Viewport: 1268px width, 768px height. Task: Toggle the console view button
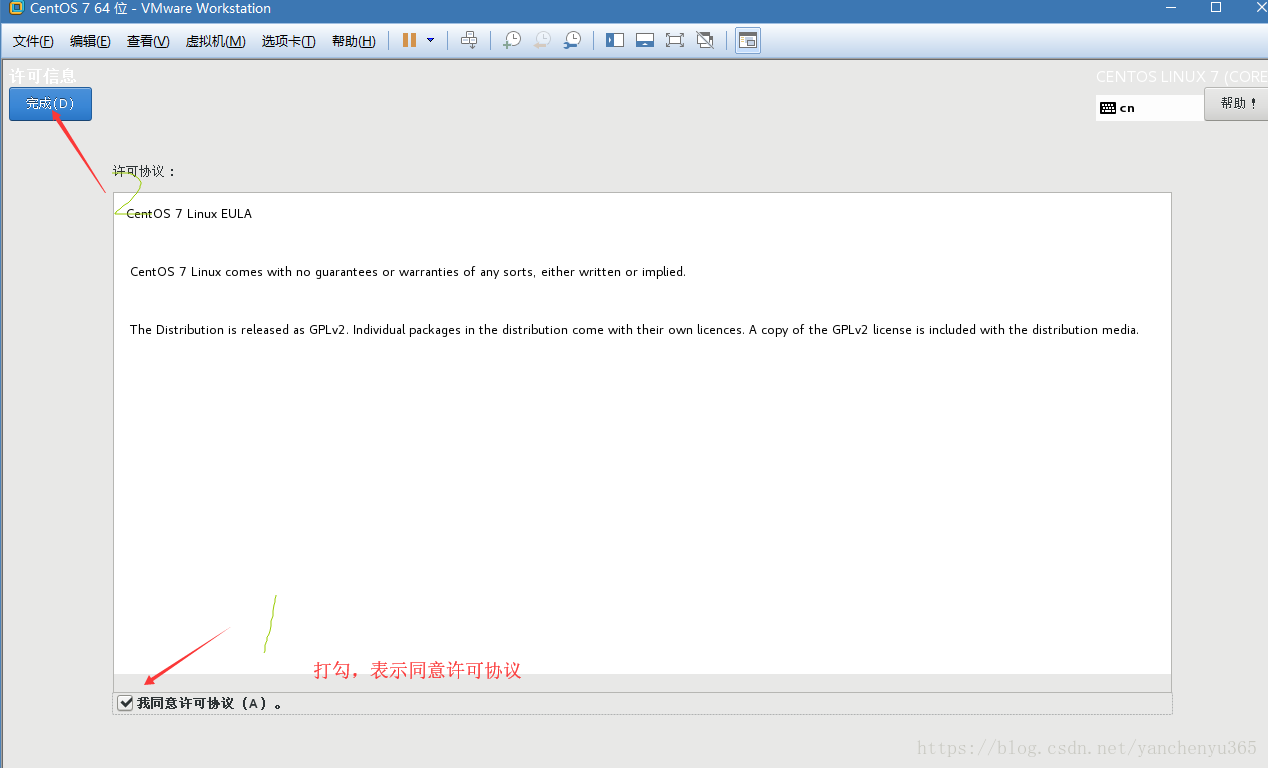point(748,40)
